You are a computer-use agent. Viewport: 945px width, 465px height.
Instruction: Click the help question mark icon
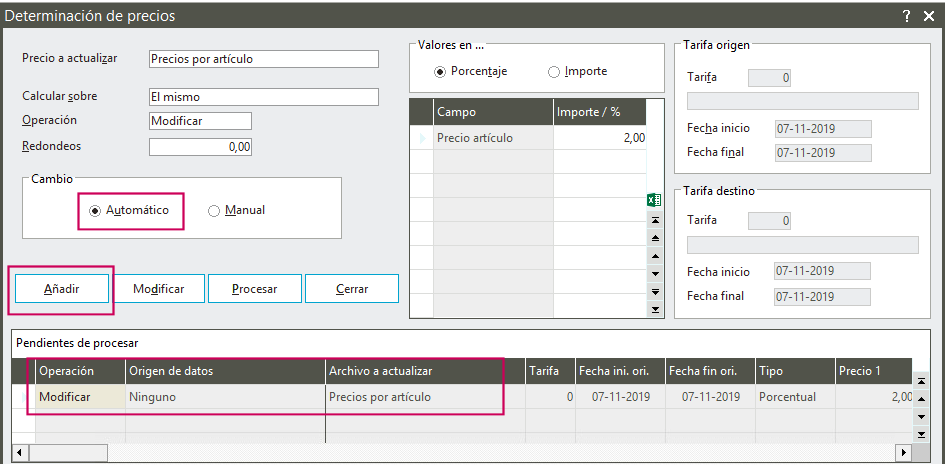click(x=906, y=16)
